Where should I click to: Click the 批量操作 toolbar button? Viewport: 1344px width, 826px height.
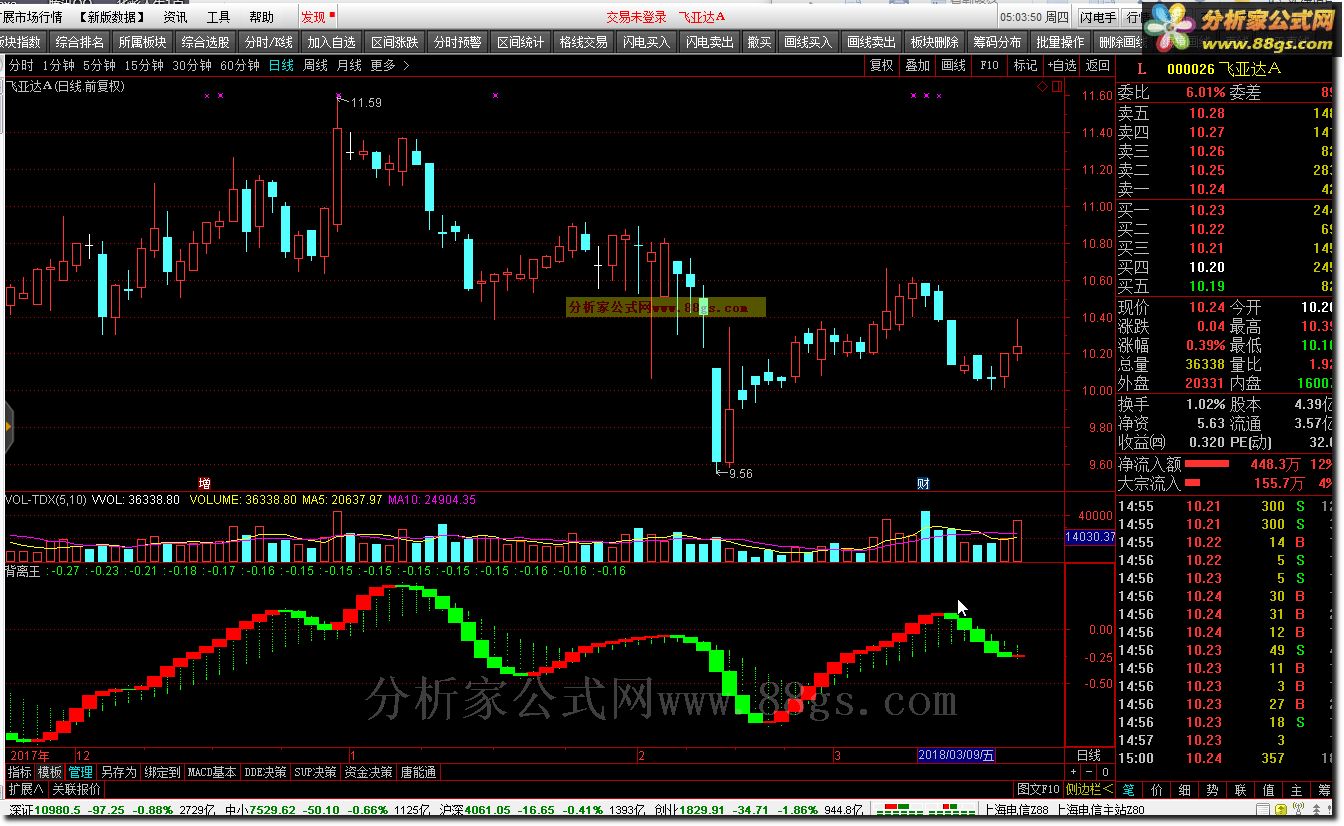point(1060,42)
